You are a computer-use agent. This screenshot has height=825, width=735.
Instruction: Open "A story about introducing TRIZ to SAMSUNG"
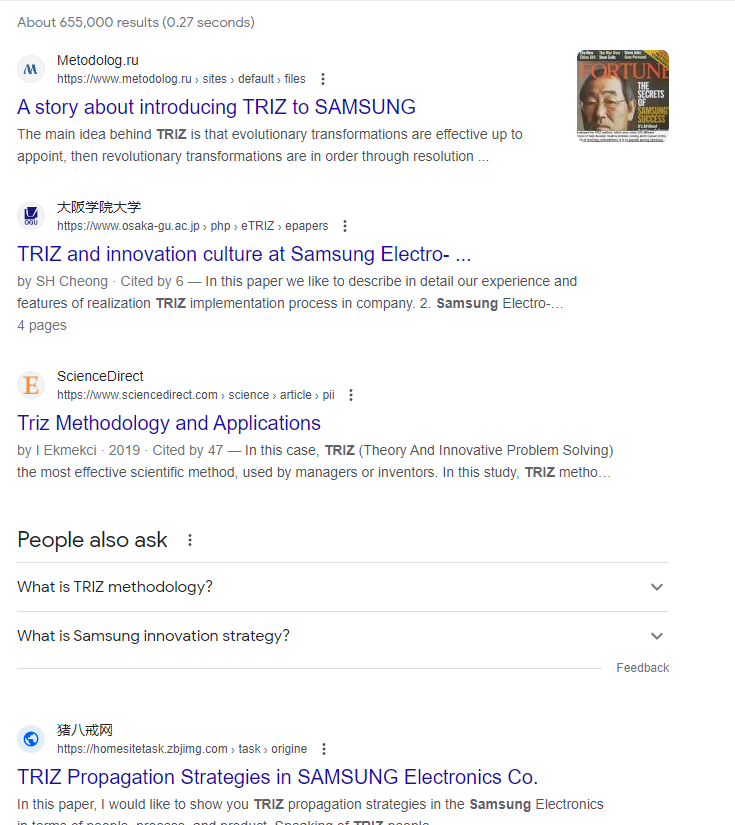coord(216,107)
